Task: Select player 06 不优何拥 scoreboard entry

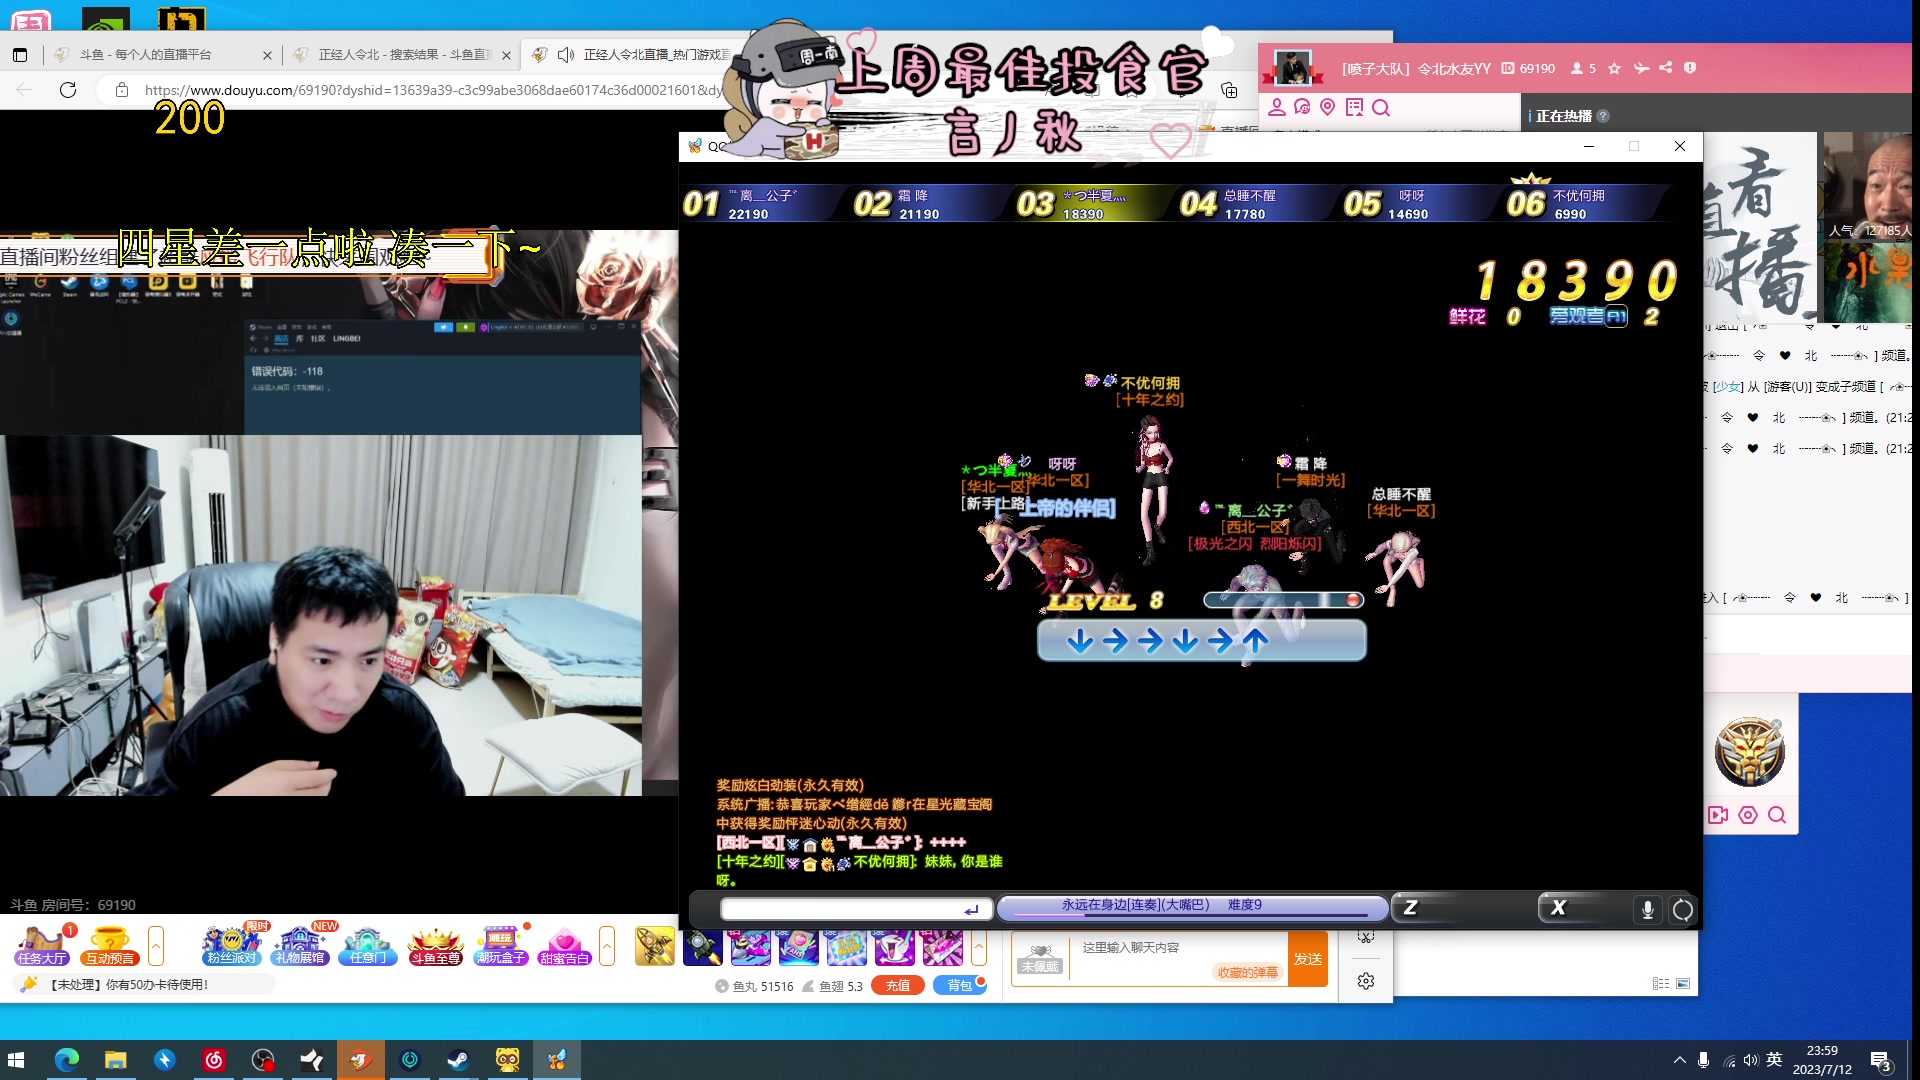Action: point(1585,204)
